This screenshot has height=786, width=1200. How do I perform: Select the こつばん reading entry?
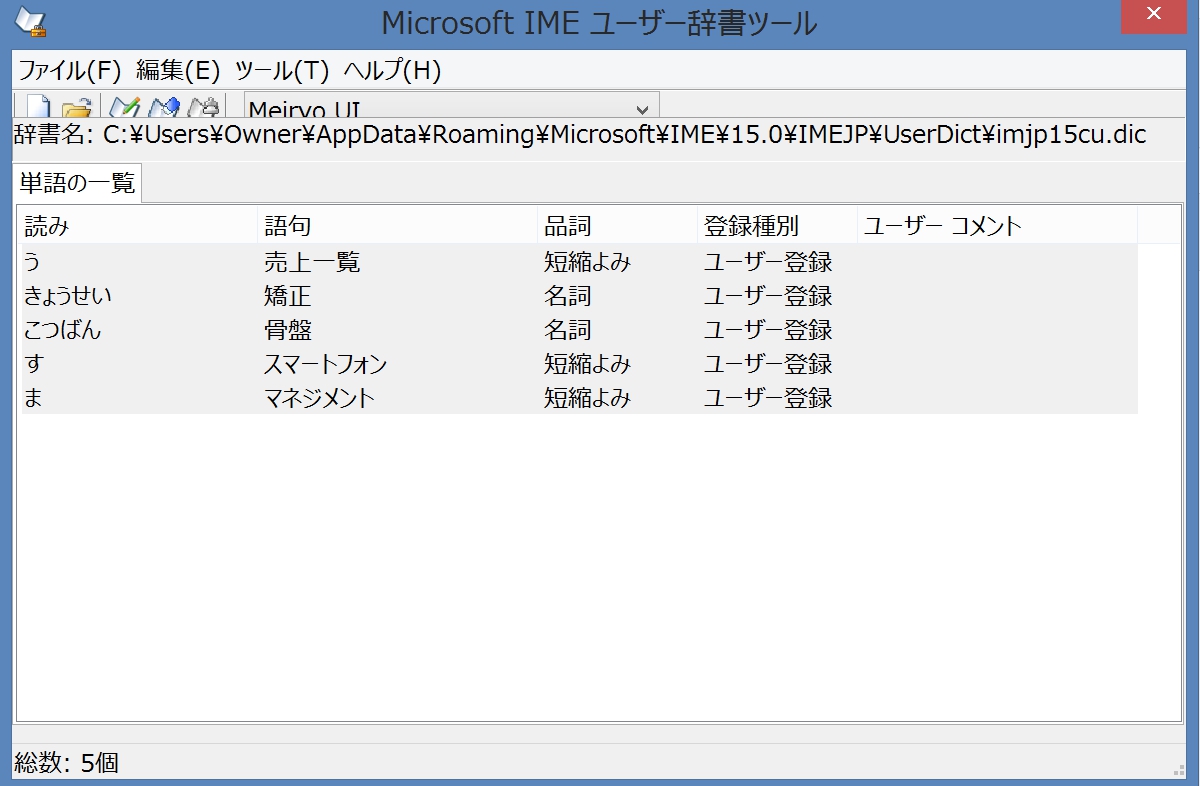point(62,330)
